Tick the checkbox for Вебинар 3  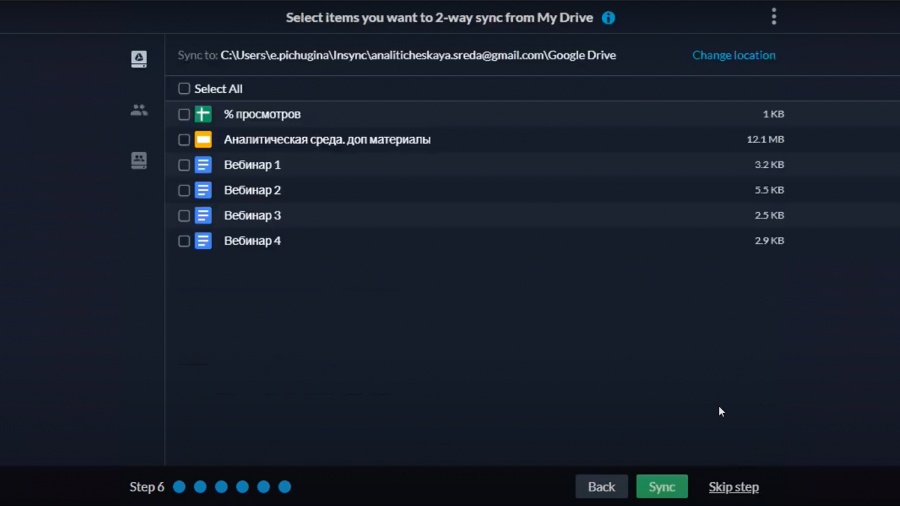(x=184, y=215)
